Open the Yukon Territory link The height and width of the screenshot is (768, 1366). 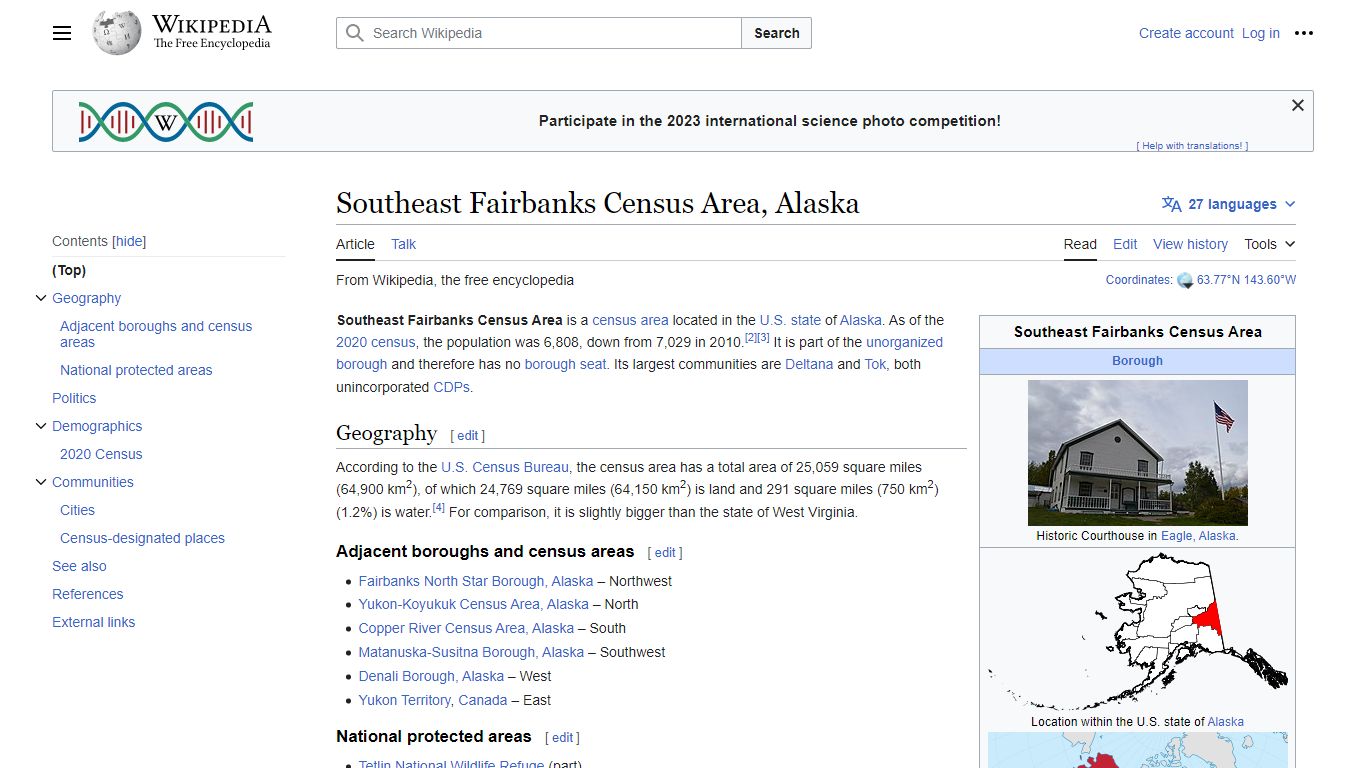(x=406, y=700)
